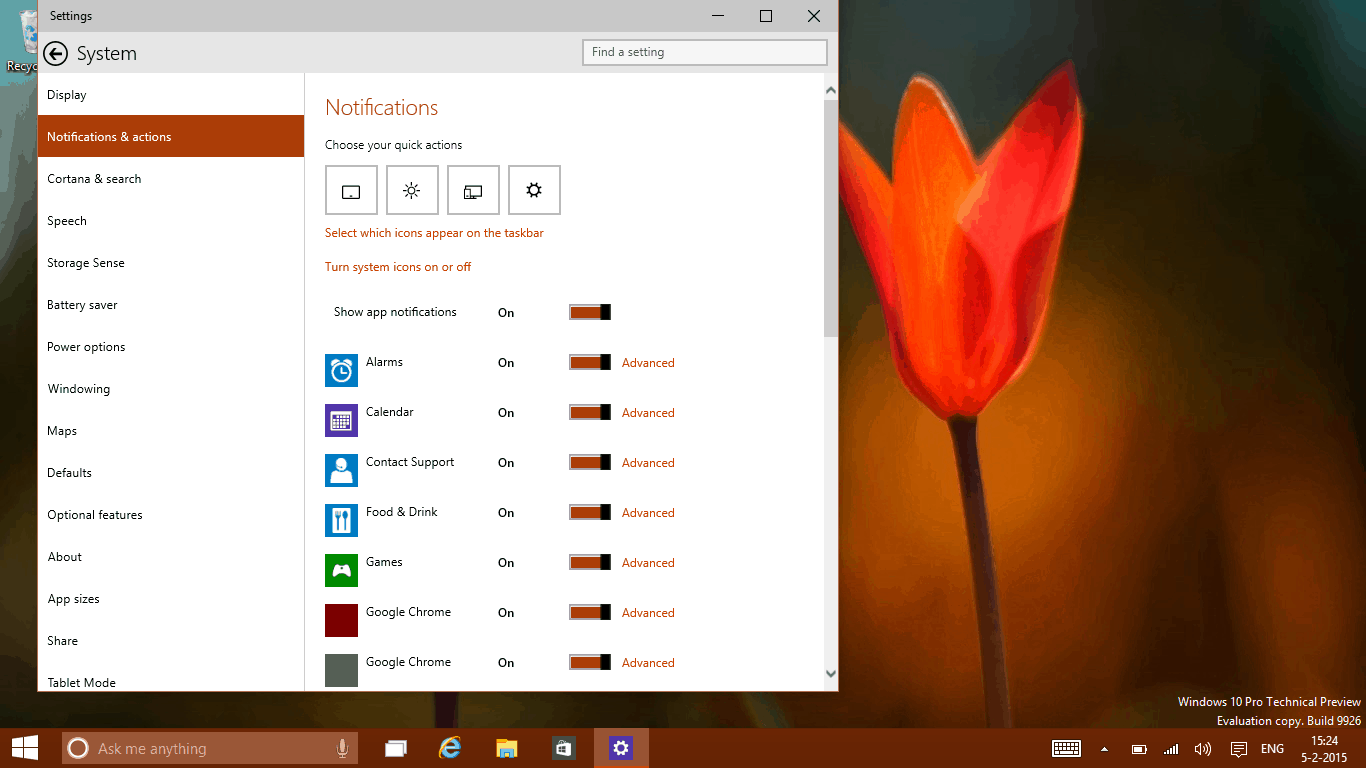Image resolution: width=1366 pixels, height=768 pixels.
Task: Expand hidden system tray icons arrow
Action: tap(1104, 749)
